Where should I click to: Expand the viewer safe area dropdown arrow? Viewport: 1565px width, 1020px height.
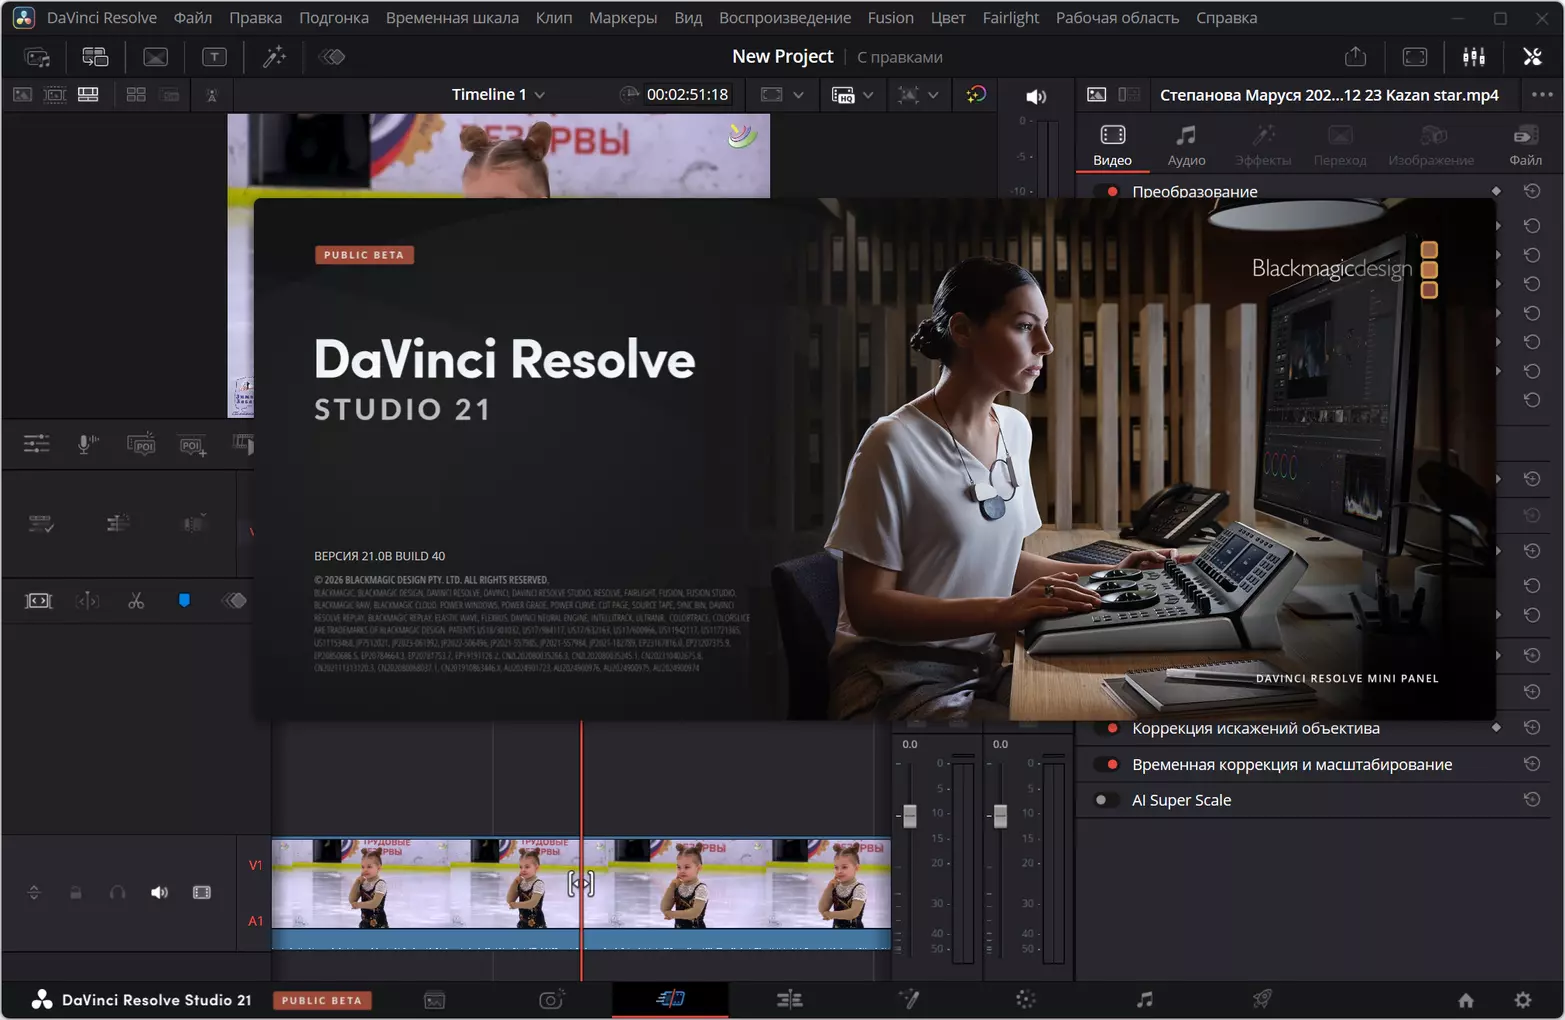point(798,95)
